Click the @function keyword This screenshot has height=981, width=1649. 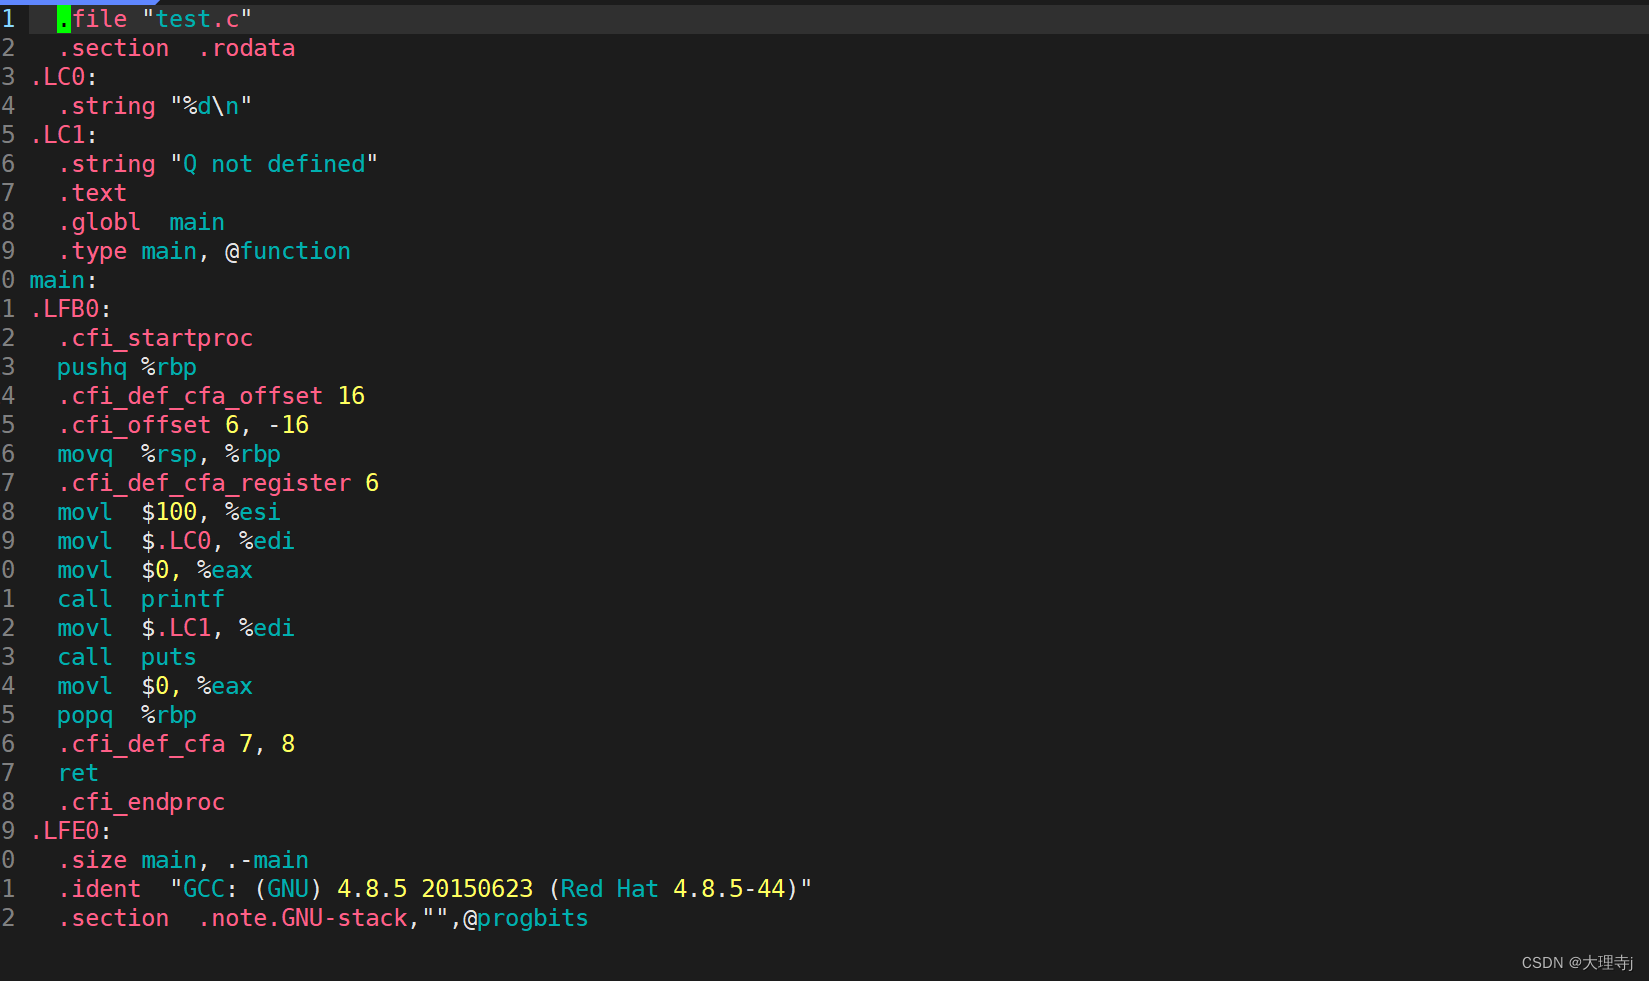288,251
